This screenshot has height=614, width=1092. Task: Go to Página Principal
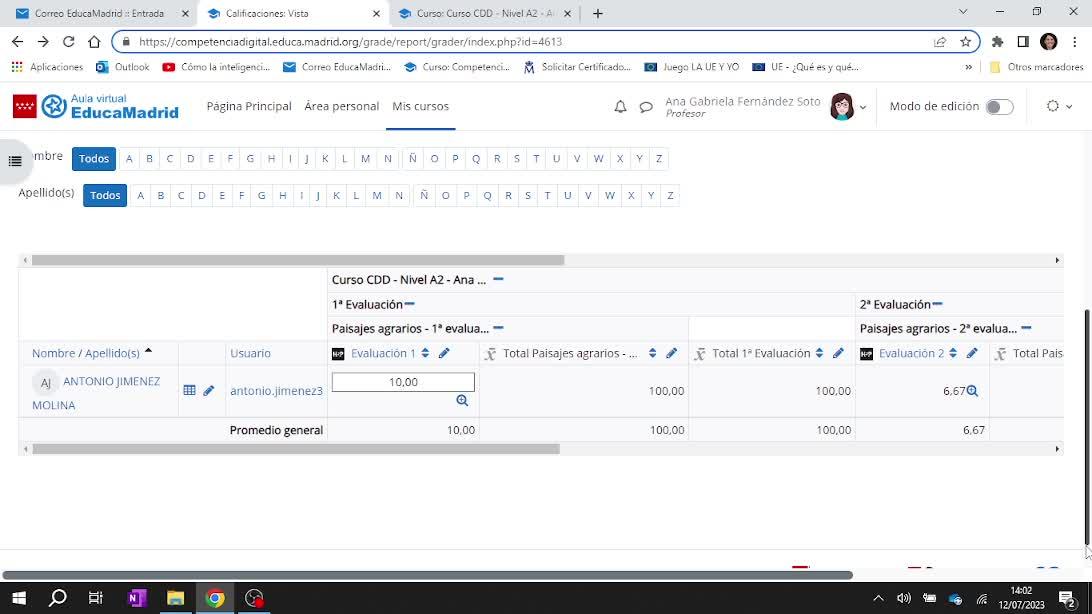[x=249, y=106]
